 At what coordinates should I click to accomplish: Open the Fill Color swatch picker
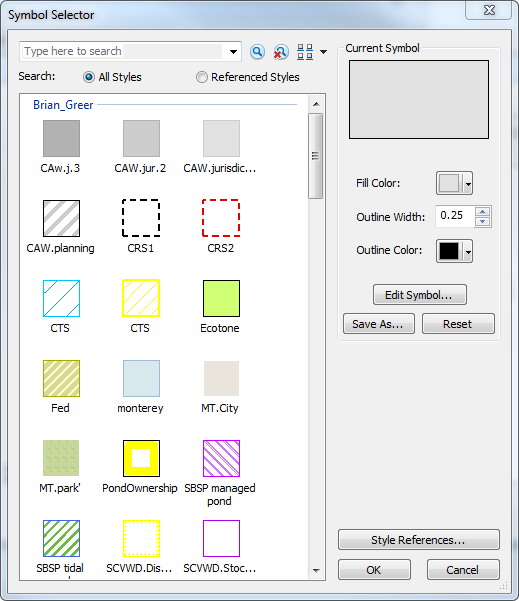[x=454, y=183]
